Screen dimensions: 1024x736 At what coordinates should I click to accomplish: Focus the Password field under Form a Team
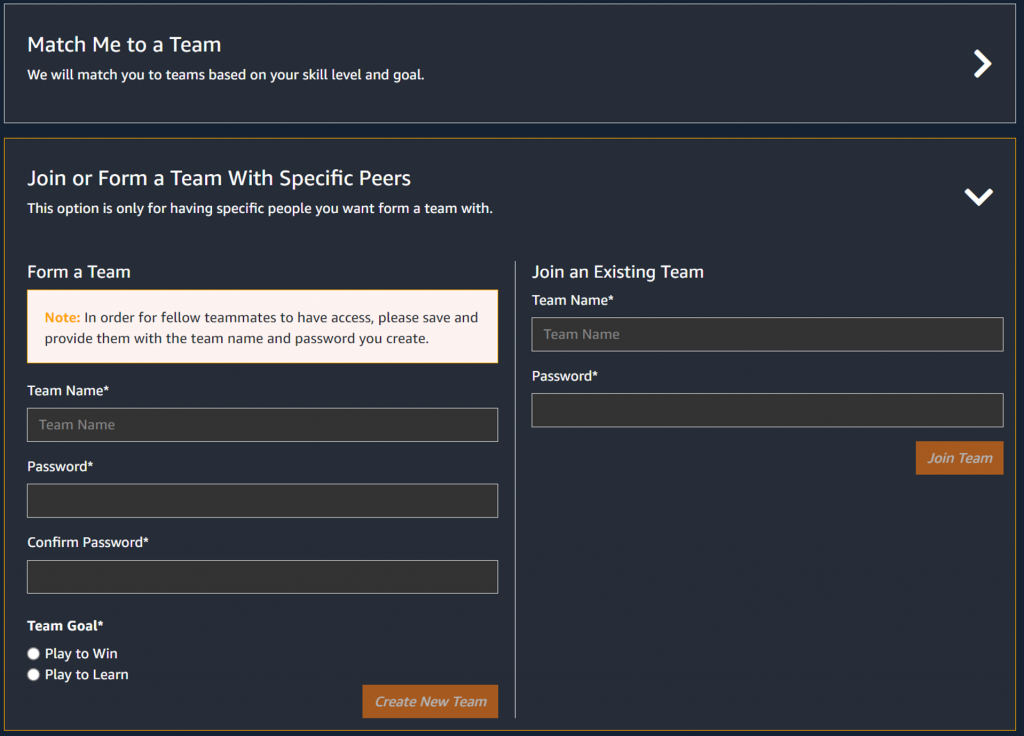click(x=263, y=500)
